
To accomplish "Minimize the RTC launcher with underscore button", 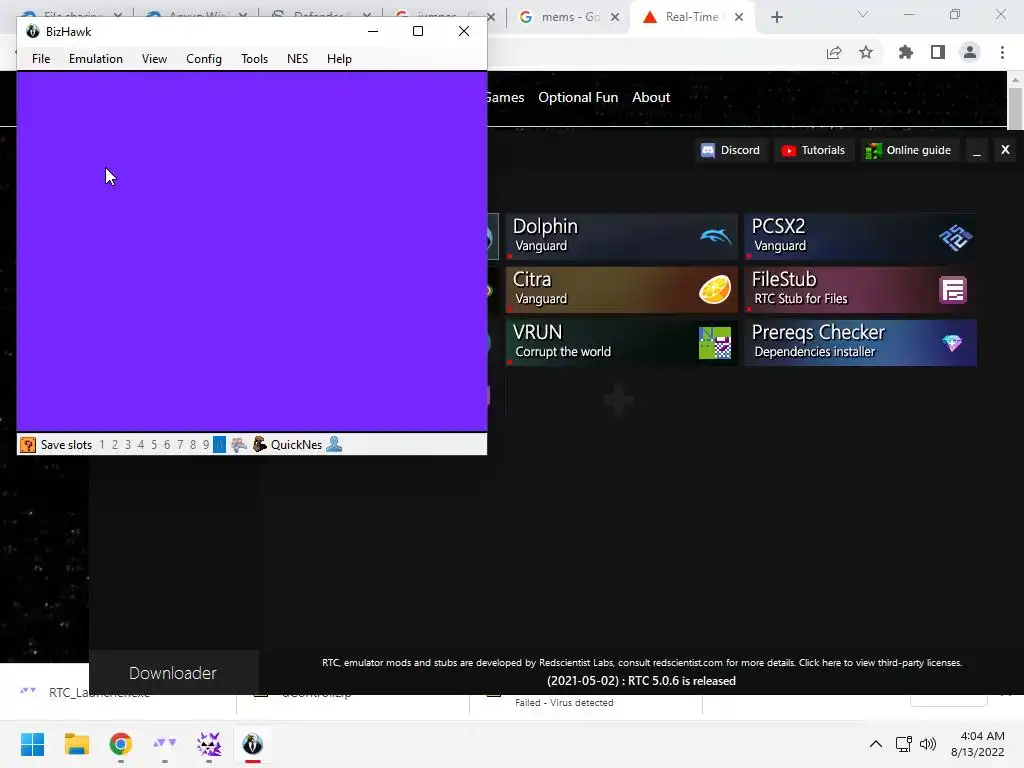I will click(977, 150).
